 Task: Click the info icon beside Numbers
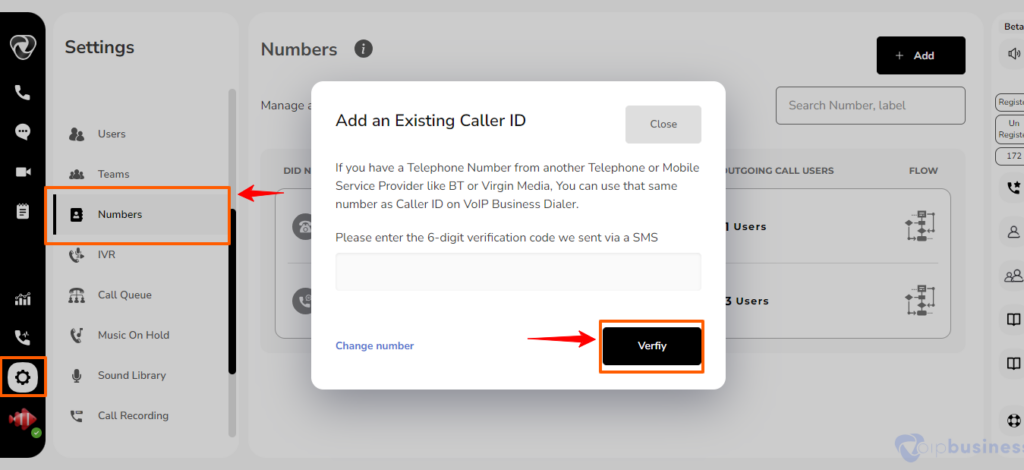pos(363,49)
